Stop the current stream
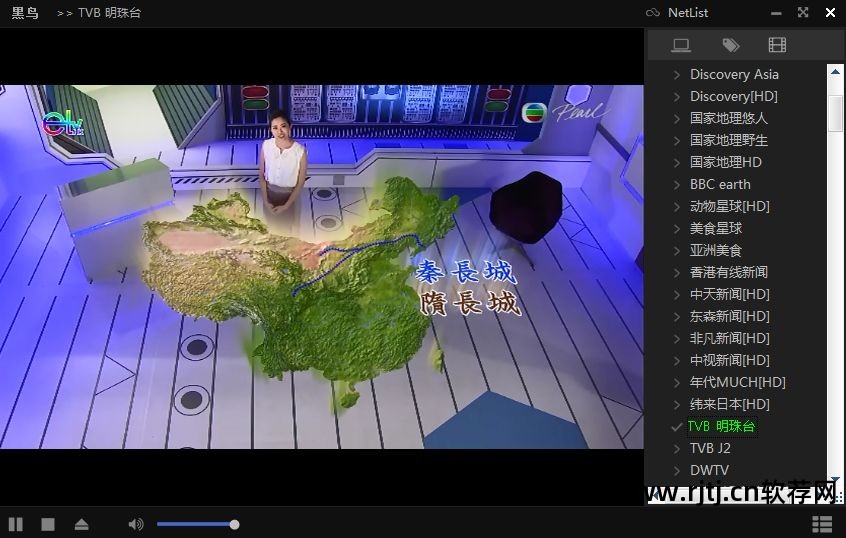Viewport: 846px width, 538px height. [x=47, y=524]
